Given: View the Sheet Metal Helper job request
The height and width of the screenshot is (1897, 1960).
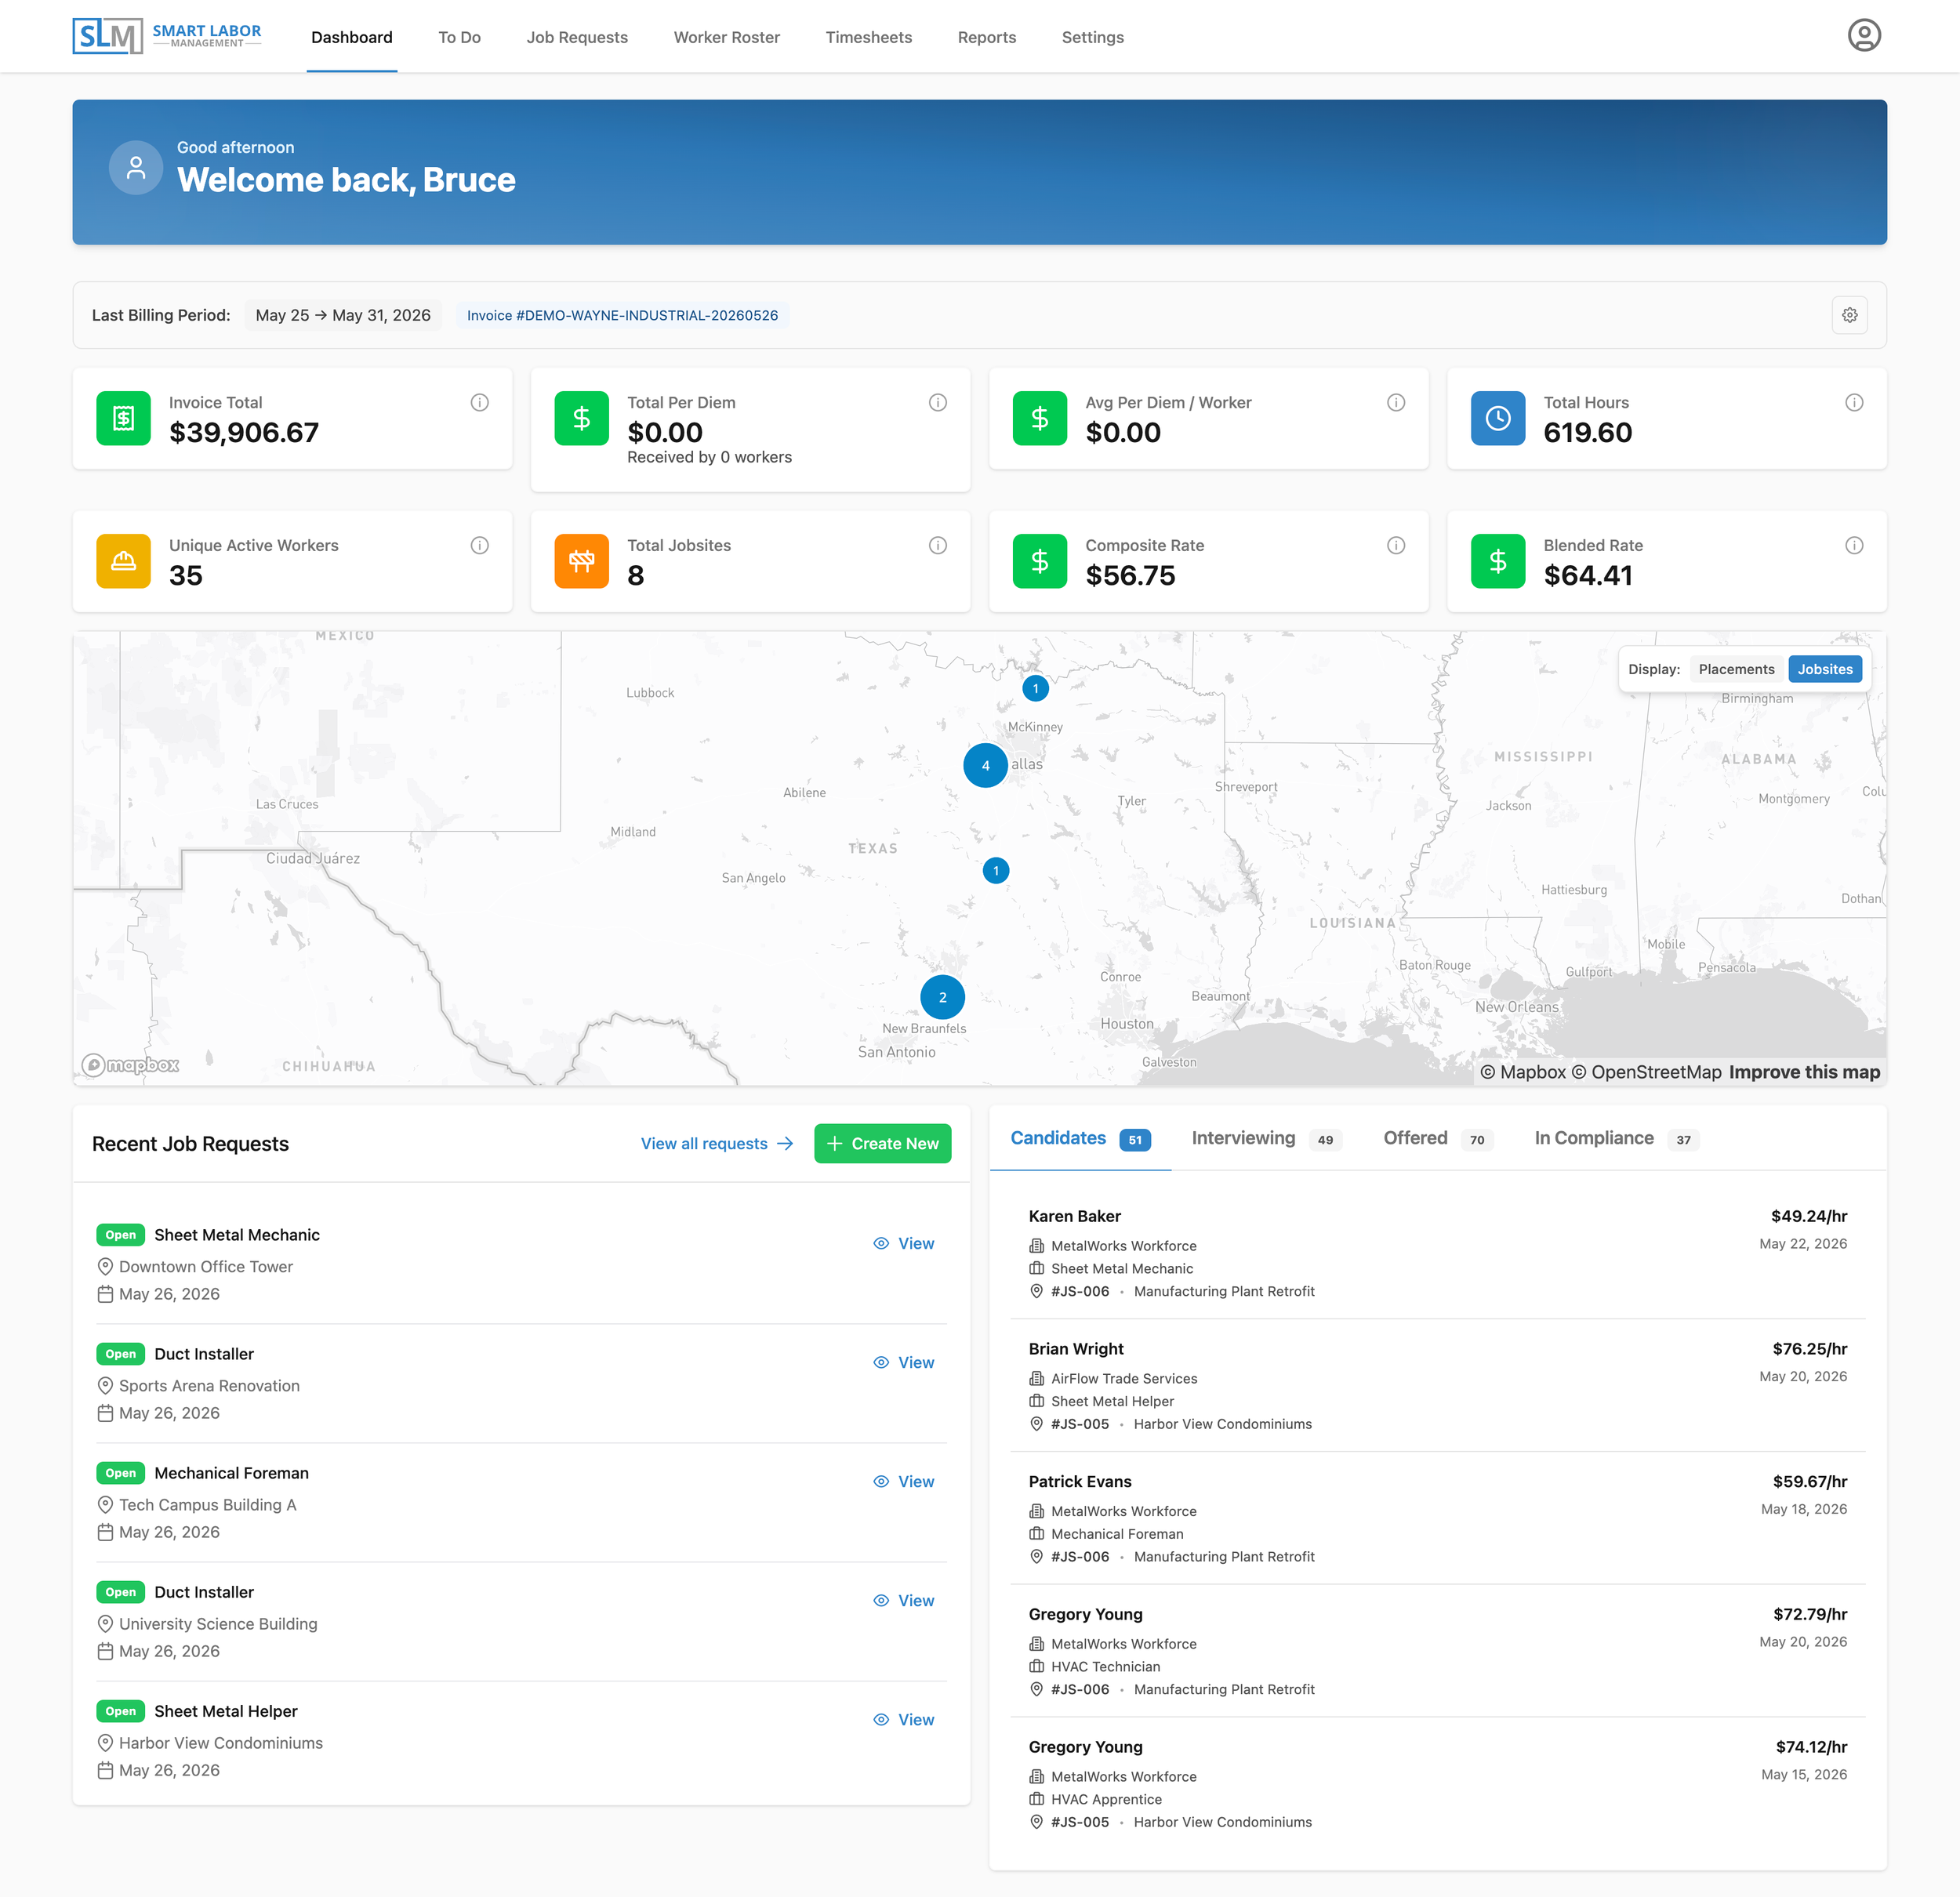Looking at the screenshot, I should [903, 1719].
